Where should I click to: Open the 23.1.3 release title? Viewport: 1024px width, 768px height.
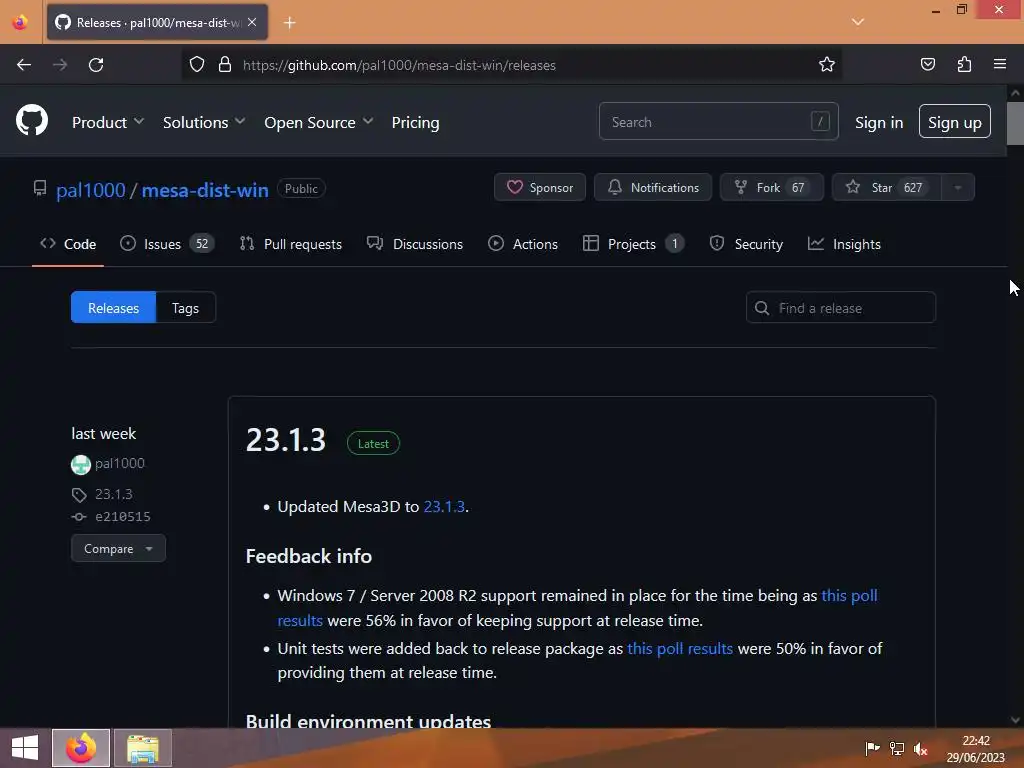(x=285, y=440)
